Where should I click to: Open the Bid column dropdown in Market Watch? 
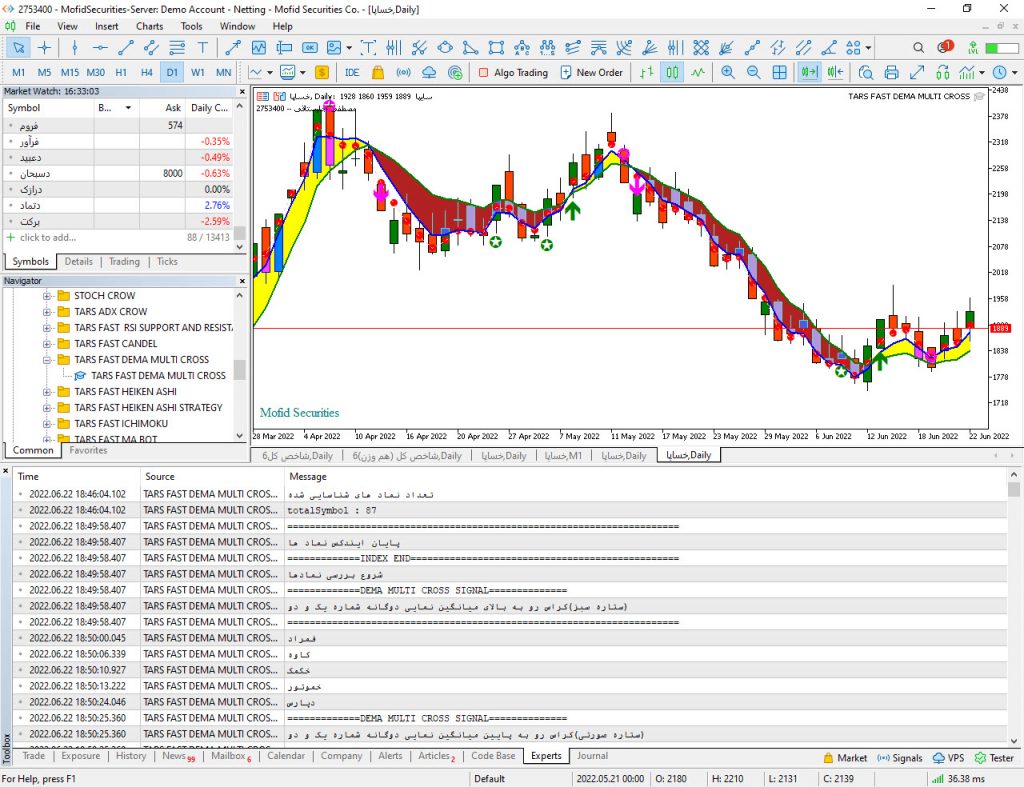(x=129, y=108)
